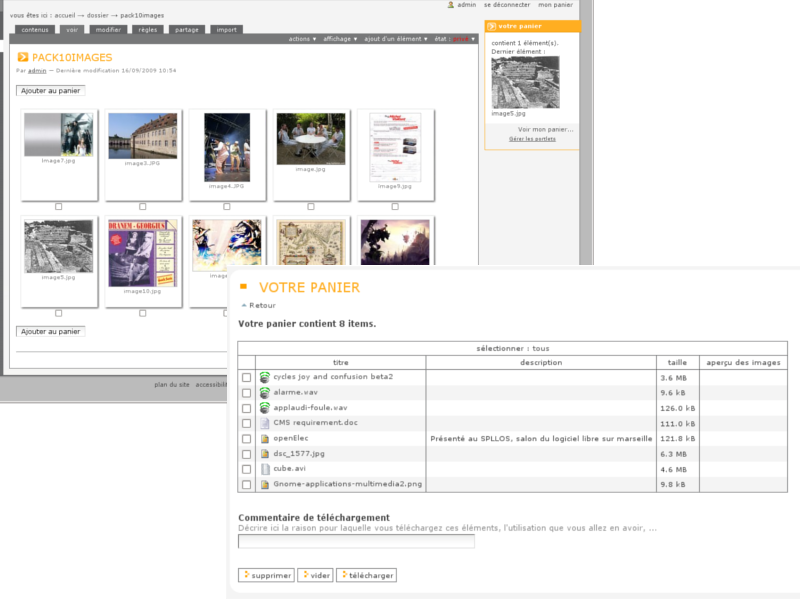Viewport: 800px width, 600px height.
Task: Open the partage tab
Action: [x=186, y=30]
